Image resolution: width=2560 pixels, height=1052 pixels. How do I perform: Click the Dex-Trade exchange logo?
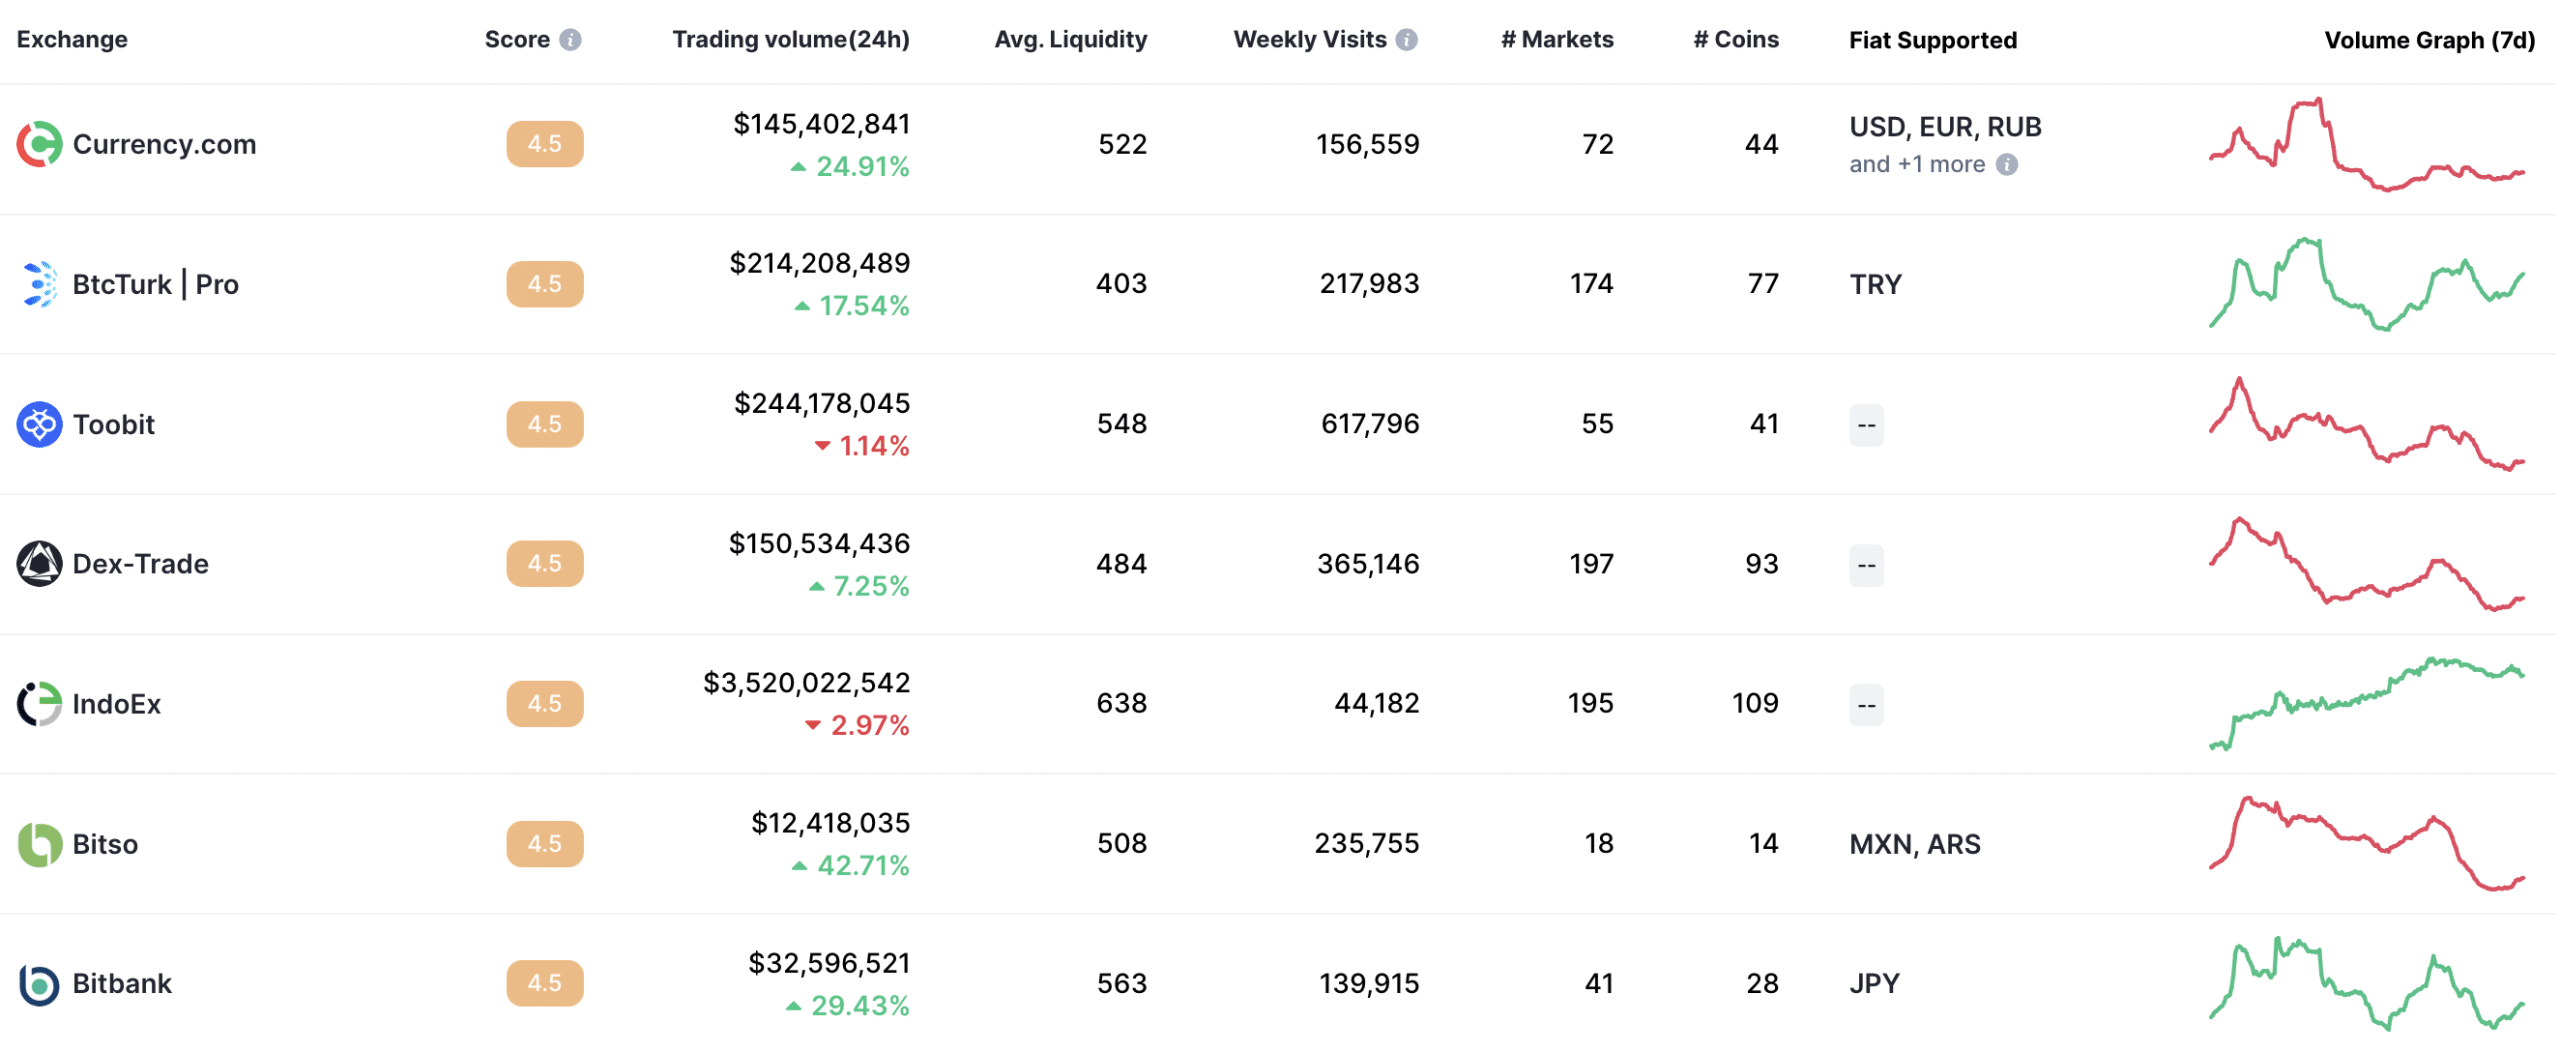[39, 564]
